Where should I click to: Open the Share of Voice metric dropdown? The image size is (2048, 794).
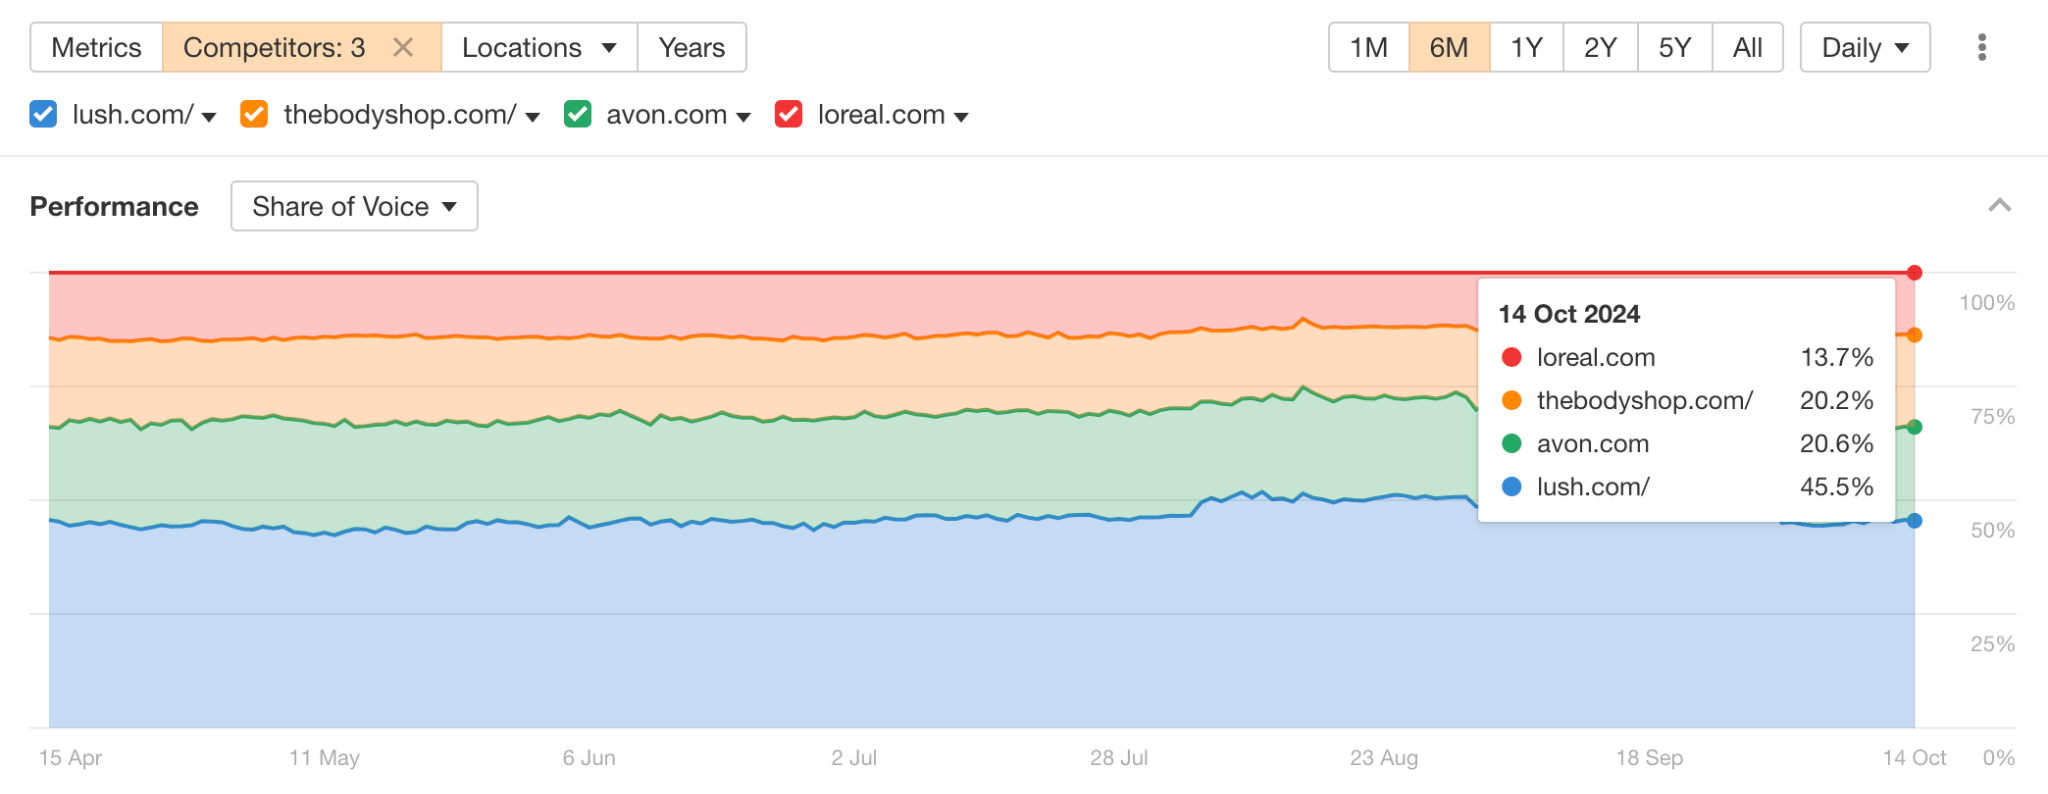tap(353, 206)
